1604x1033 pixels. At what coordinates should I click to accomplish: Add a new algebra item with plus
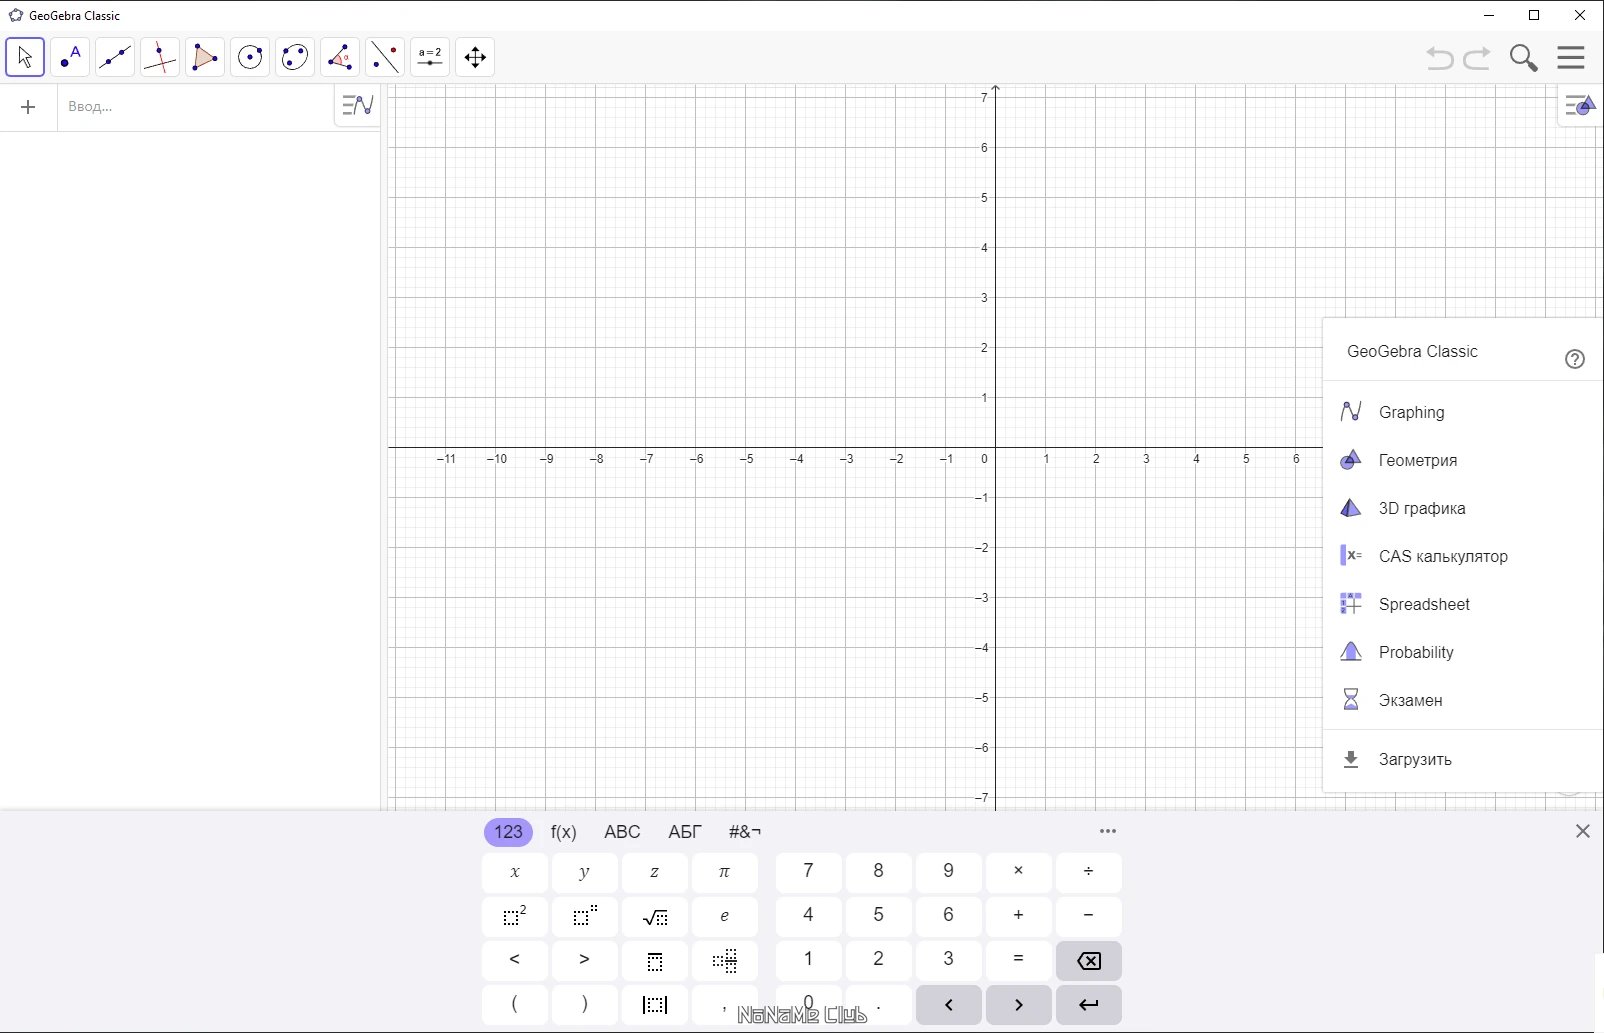[x=28, y=107]
